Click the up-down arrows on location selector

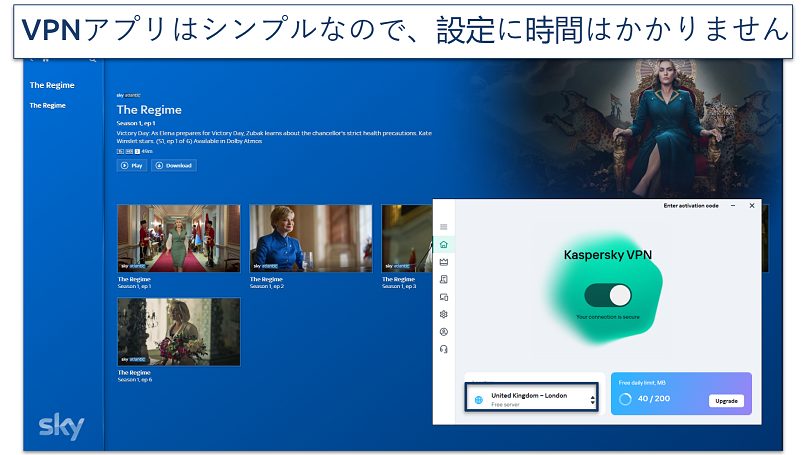[593, 399]
